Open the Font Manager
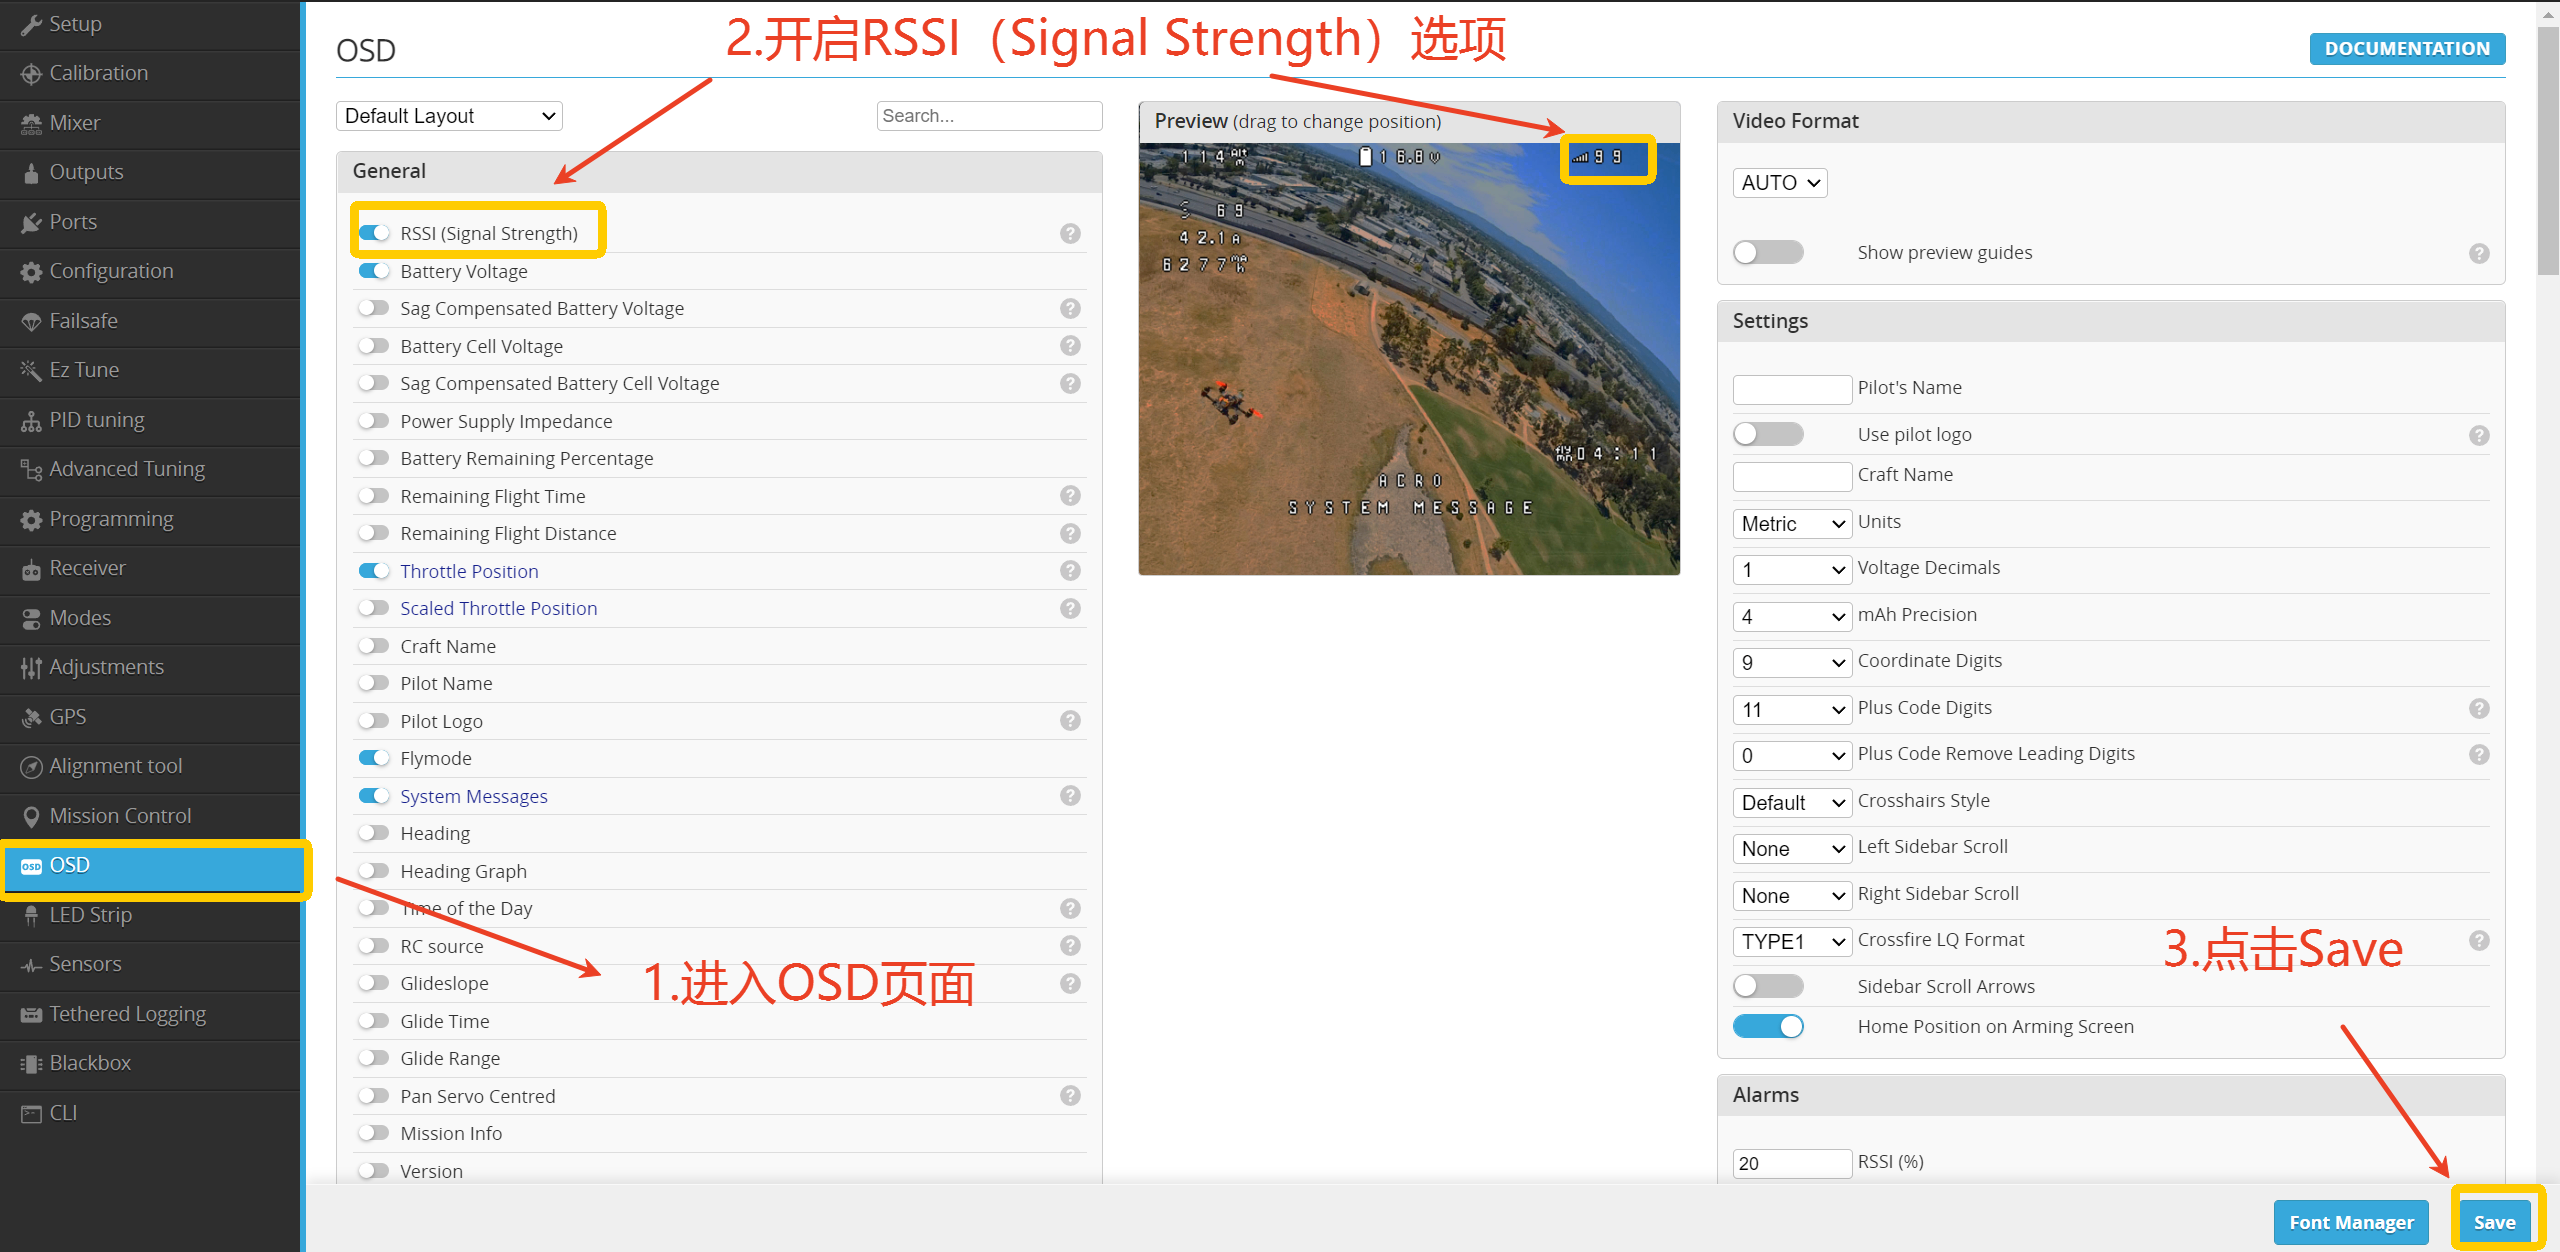This screenshot has width=2560, height=1252. 2351,1222
